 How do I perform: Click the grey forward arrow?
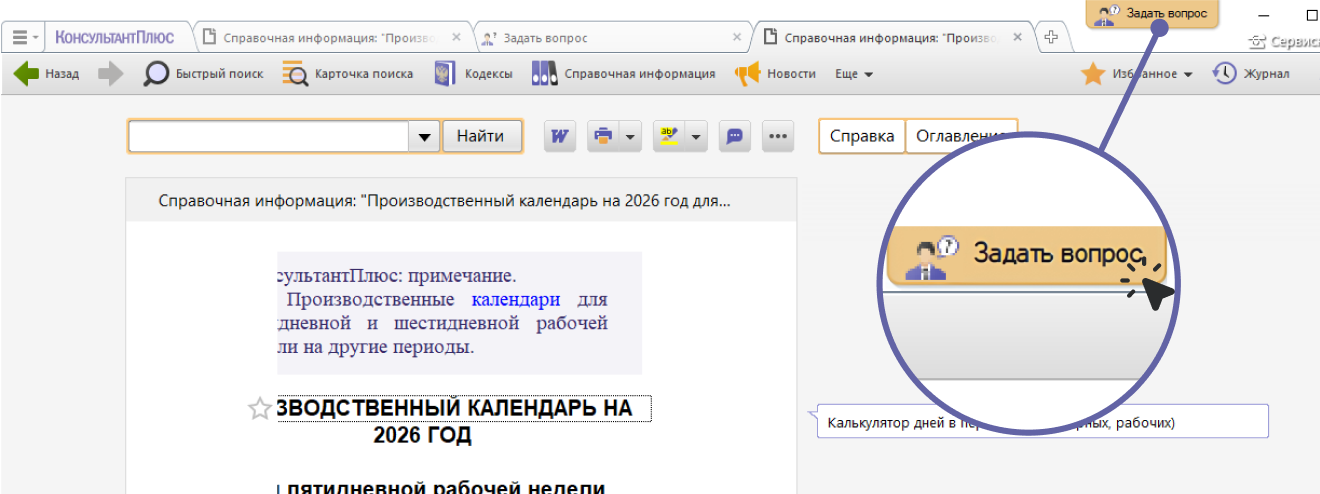110,74
